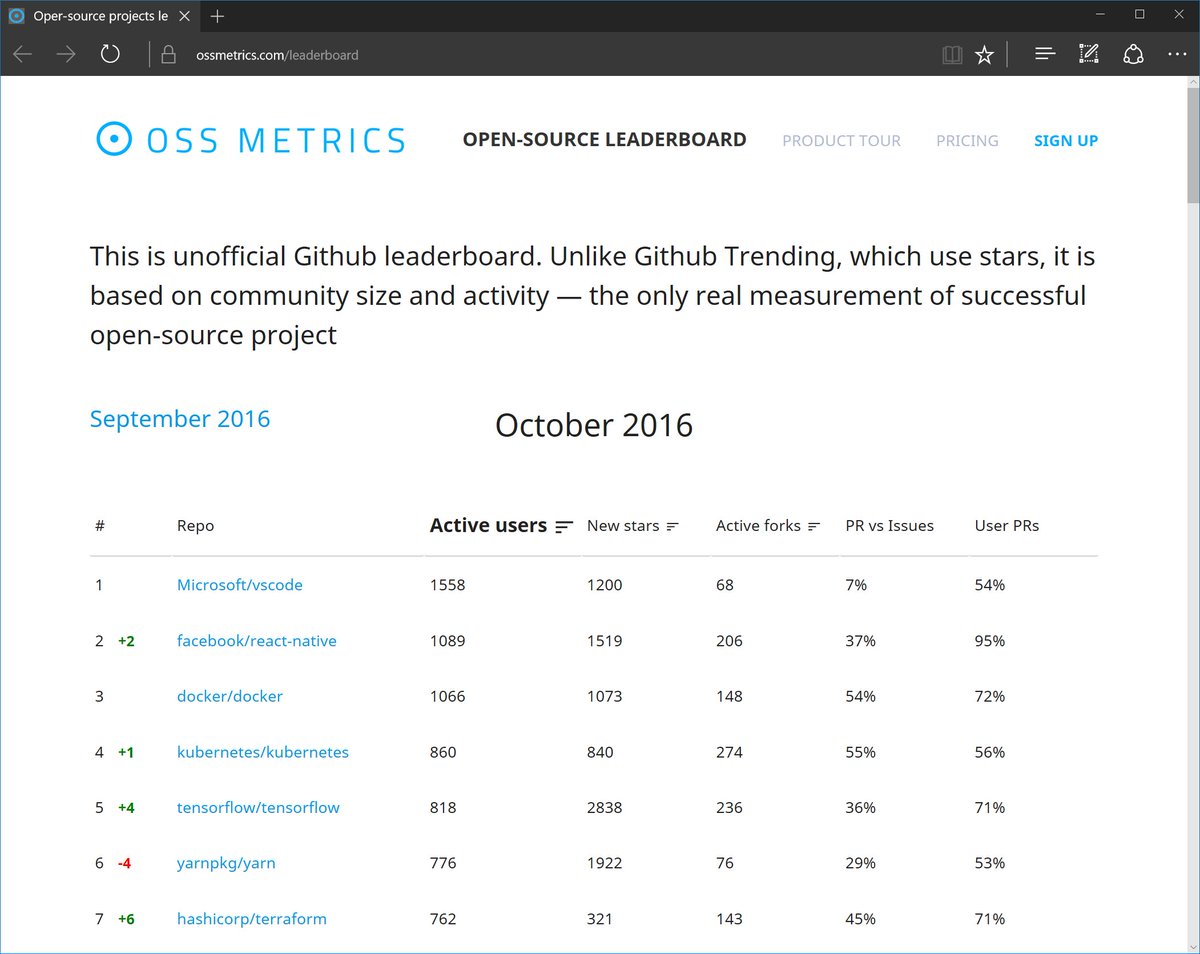
Task: Open the Pricing nav link
Action: (x=967, y=141)
